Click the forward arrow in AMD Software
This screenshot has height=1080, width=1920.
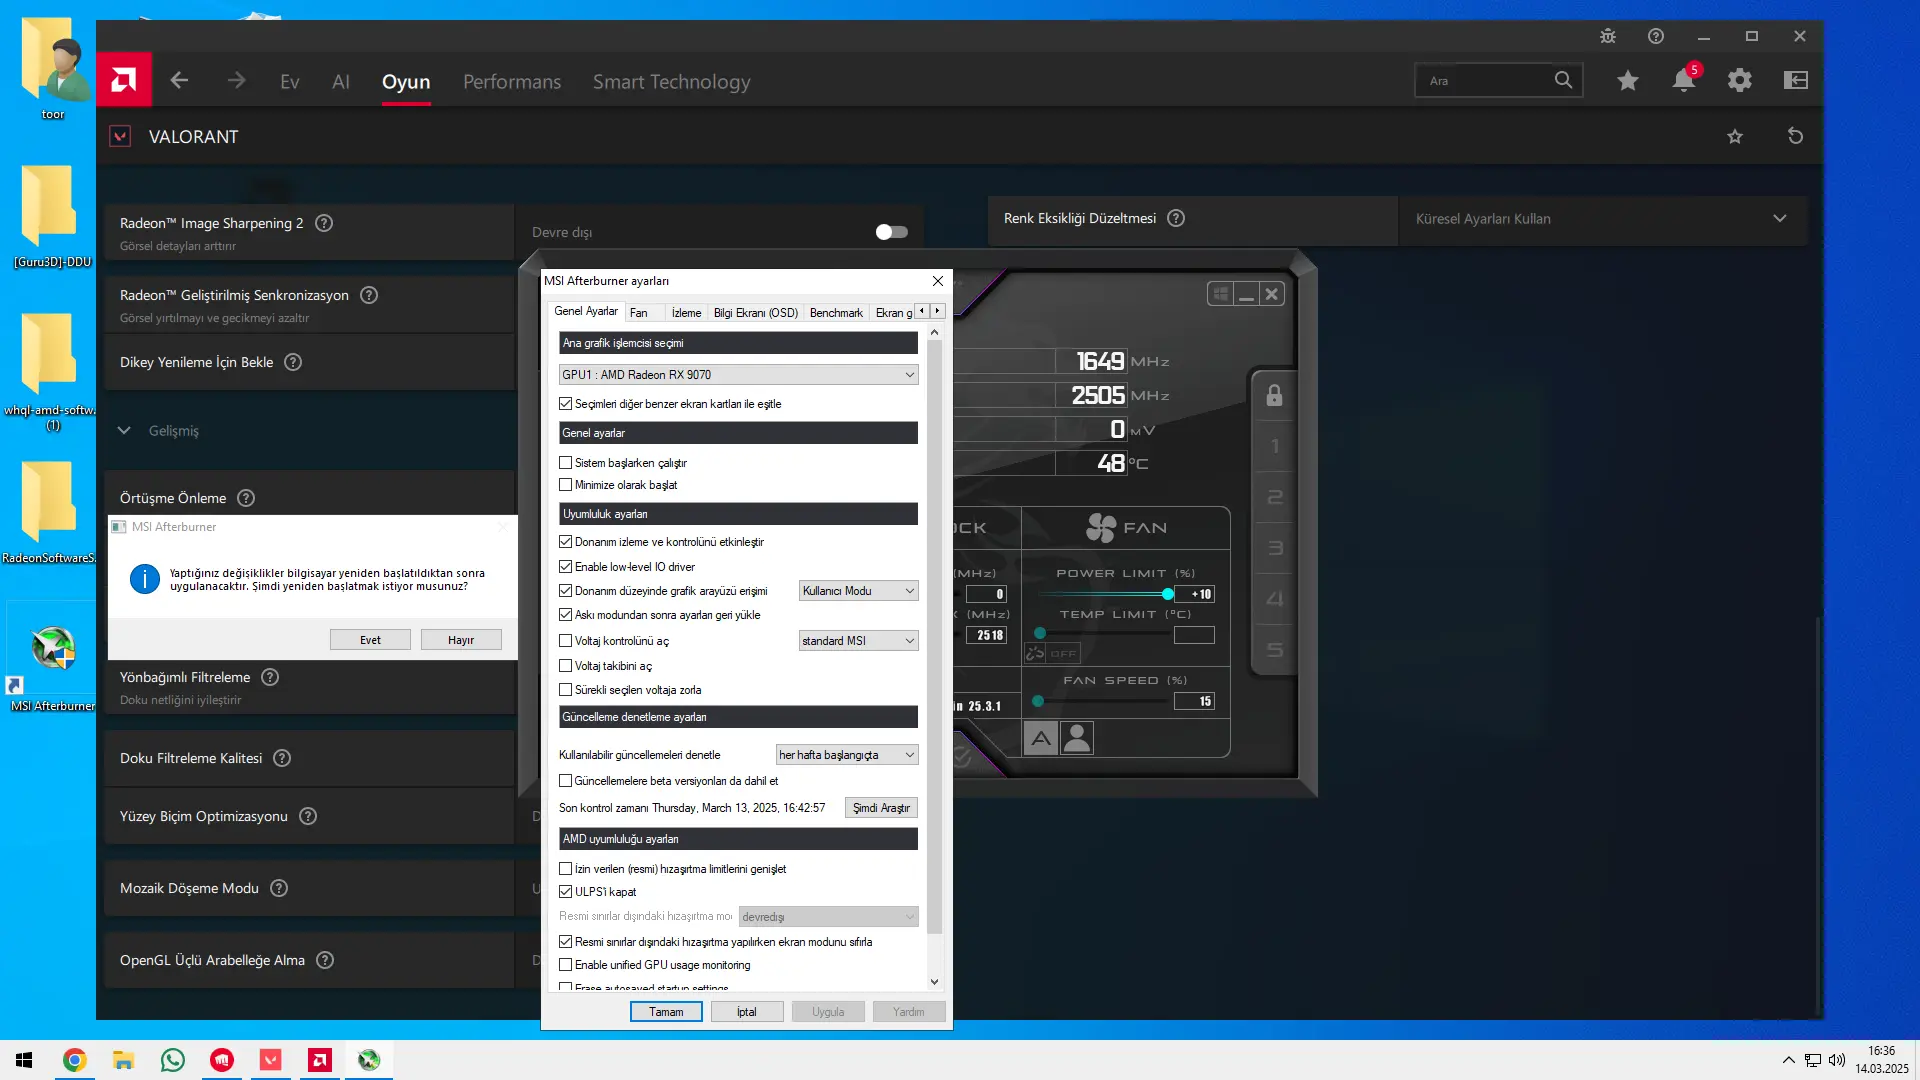pyautogui.click(x=236, y=80)
